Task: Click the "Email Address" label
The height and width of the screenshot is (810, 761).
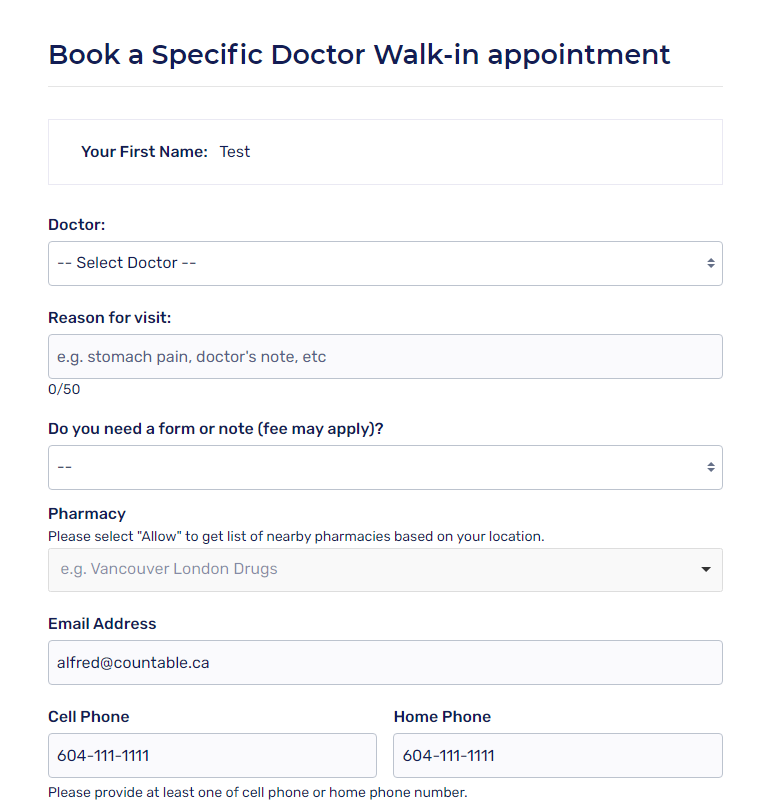Action: [102, 624]
